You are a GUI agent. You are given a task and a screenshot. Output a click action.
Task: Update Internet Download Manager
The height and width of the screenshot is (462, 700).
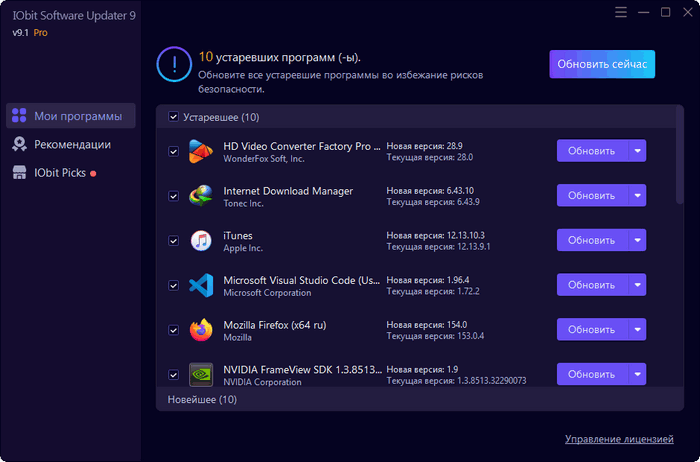point(592,196)
